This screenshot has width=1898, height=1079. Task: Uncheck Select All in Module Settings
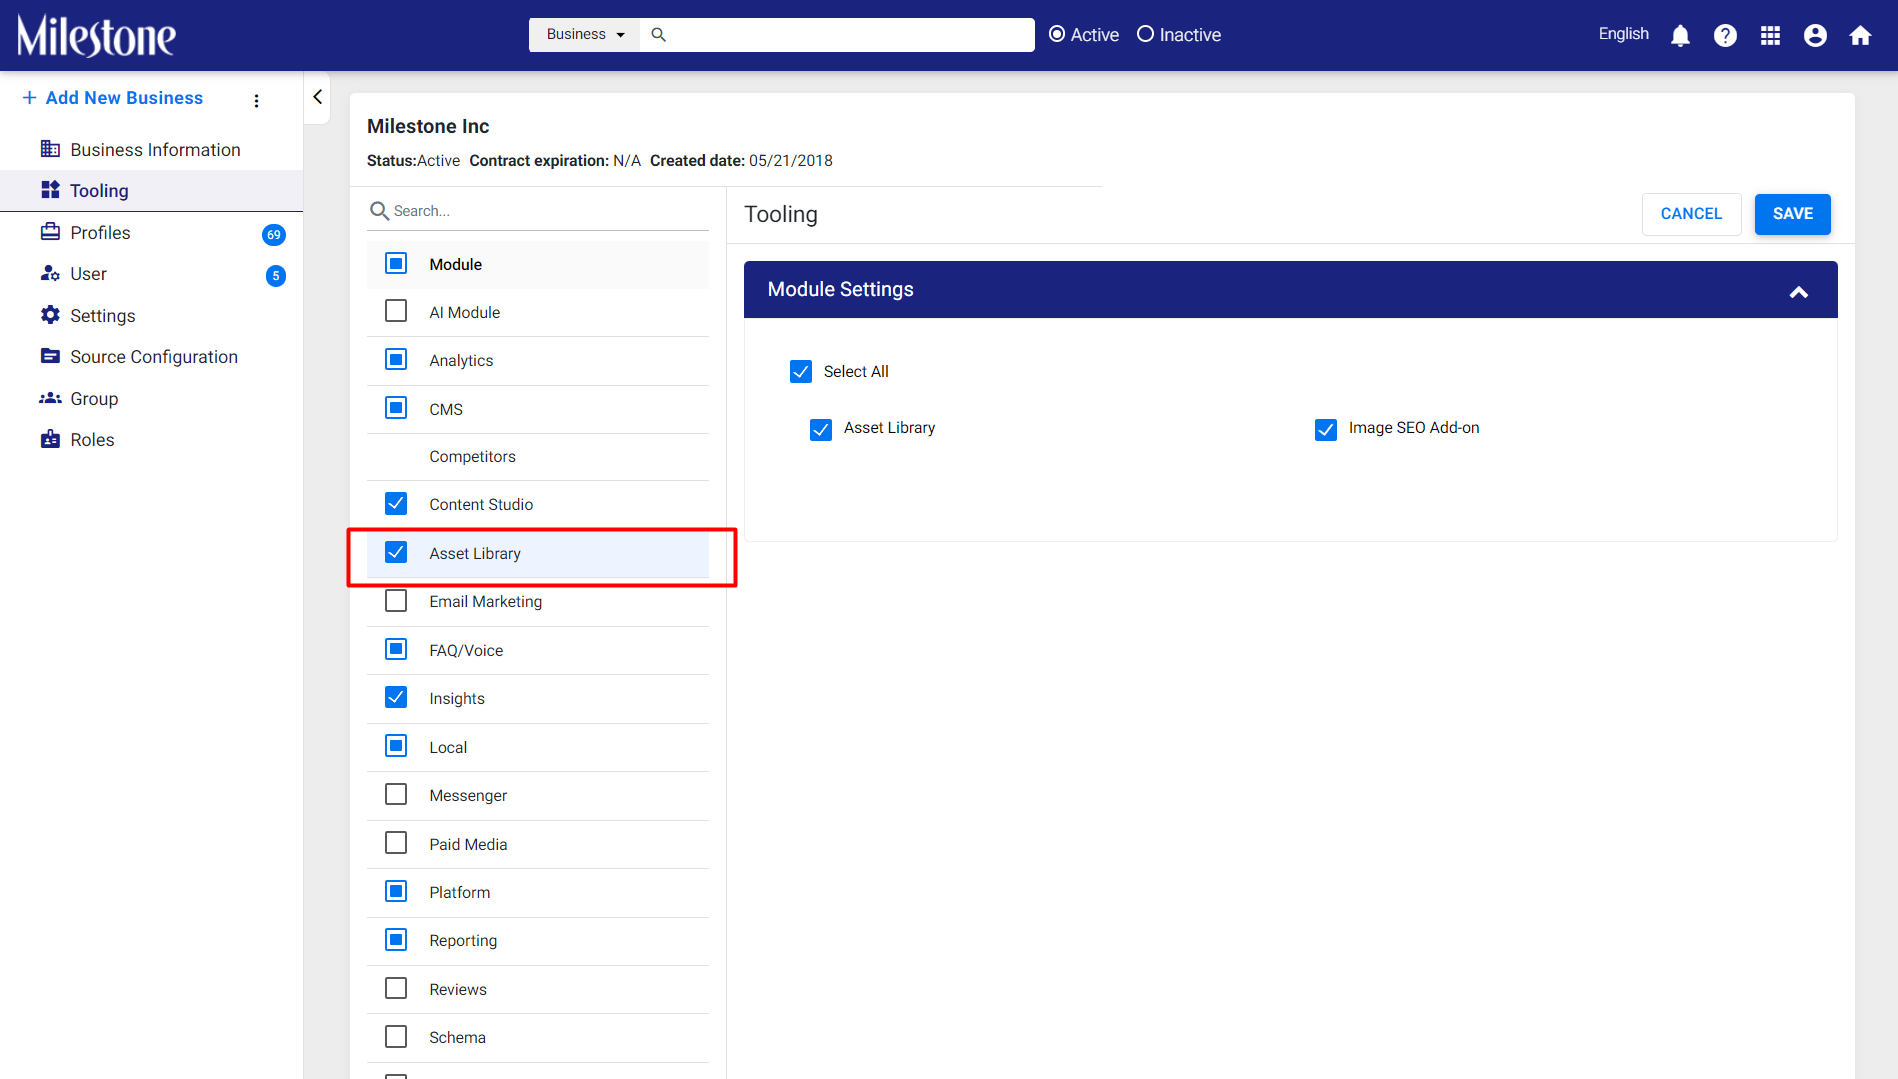tap(801, 372)
